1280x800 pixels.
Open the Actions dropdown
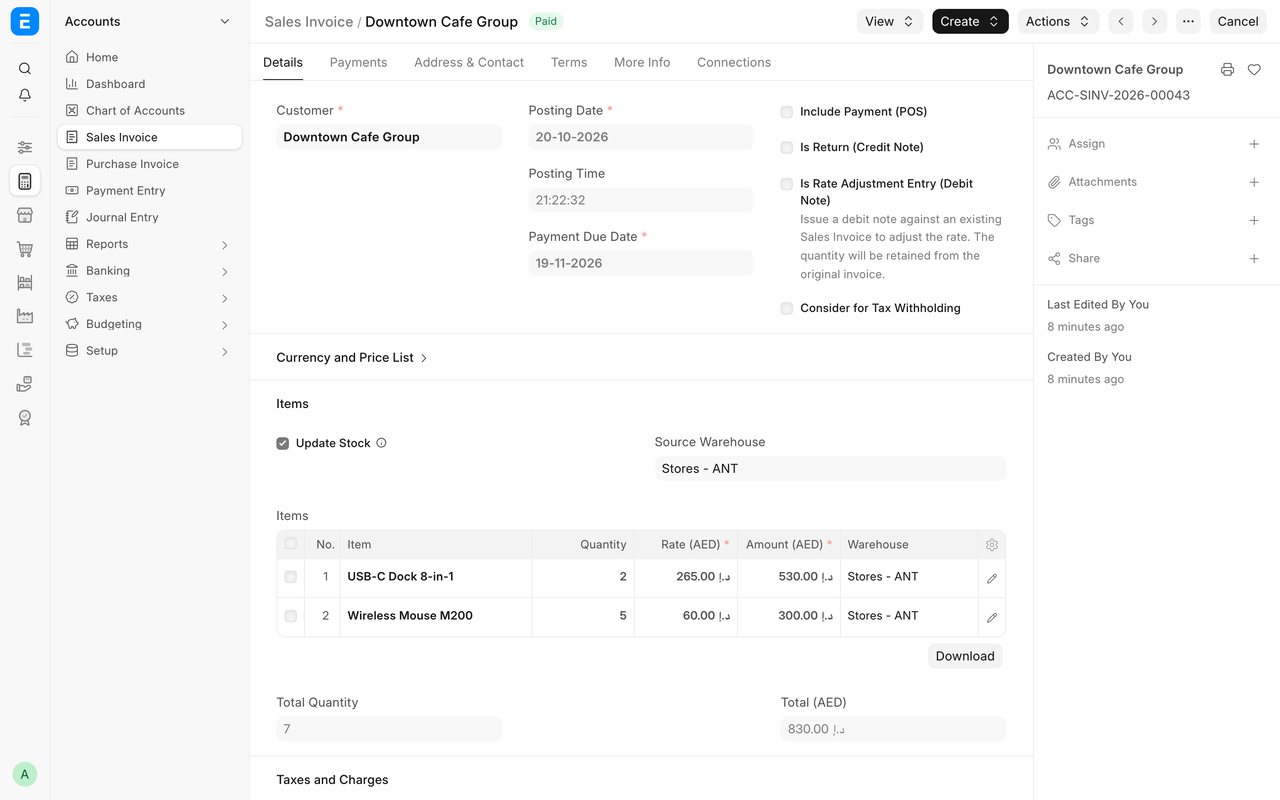(1058, 21)
